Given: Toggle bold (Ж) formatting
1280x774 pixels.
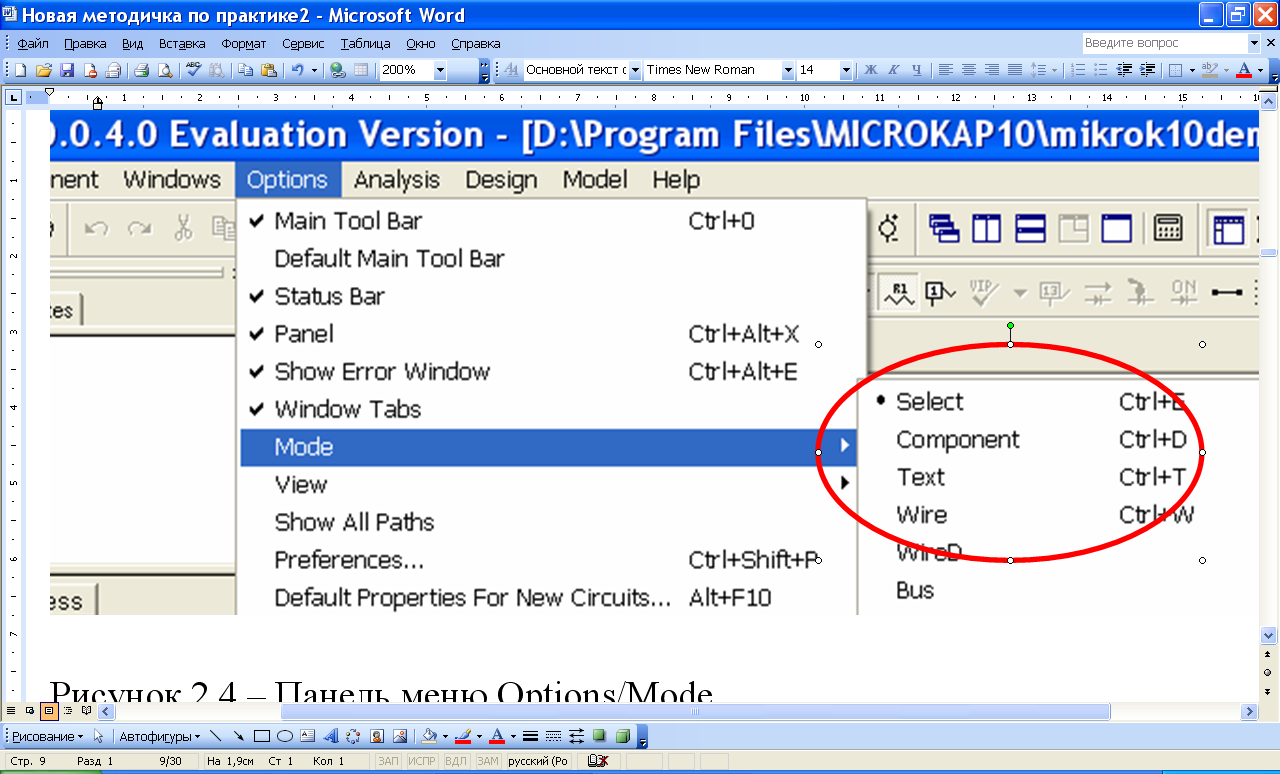Looking at the screenshot, I should (870, 70).
